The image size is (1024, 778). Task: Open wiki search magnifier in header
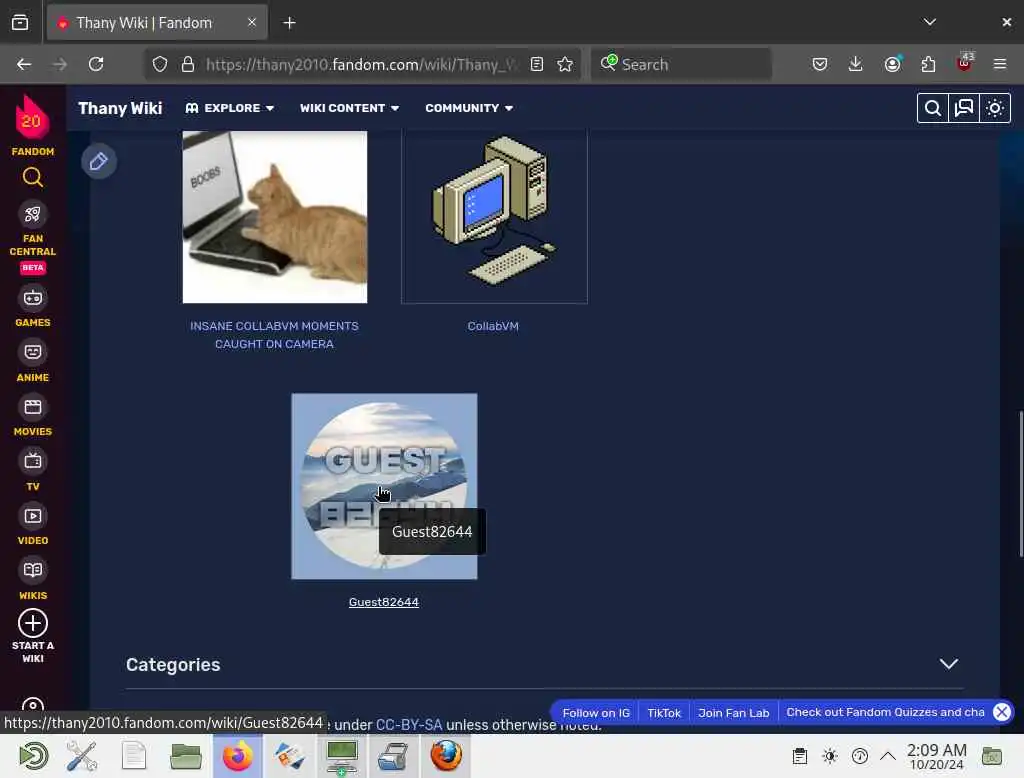click(933, 108)
